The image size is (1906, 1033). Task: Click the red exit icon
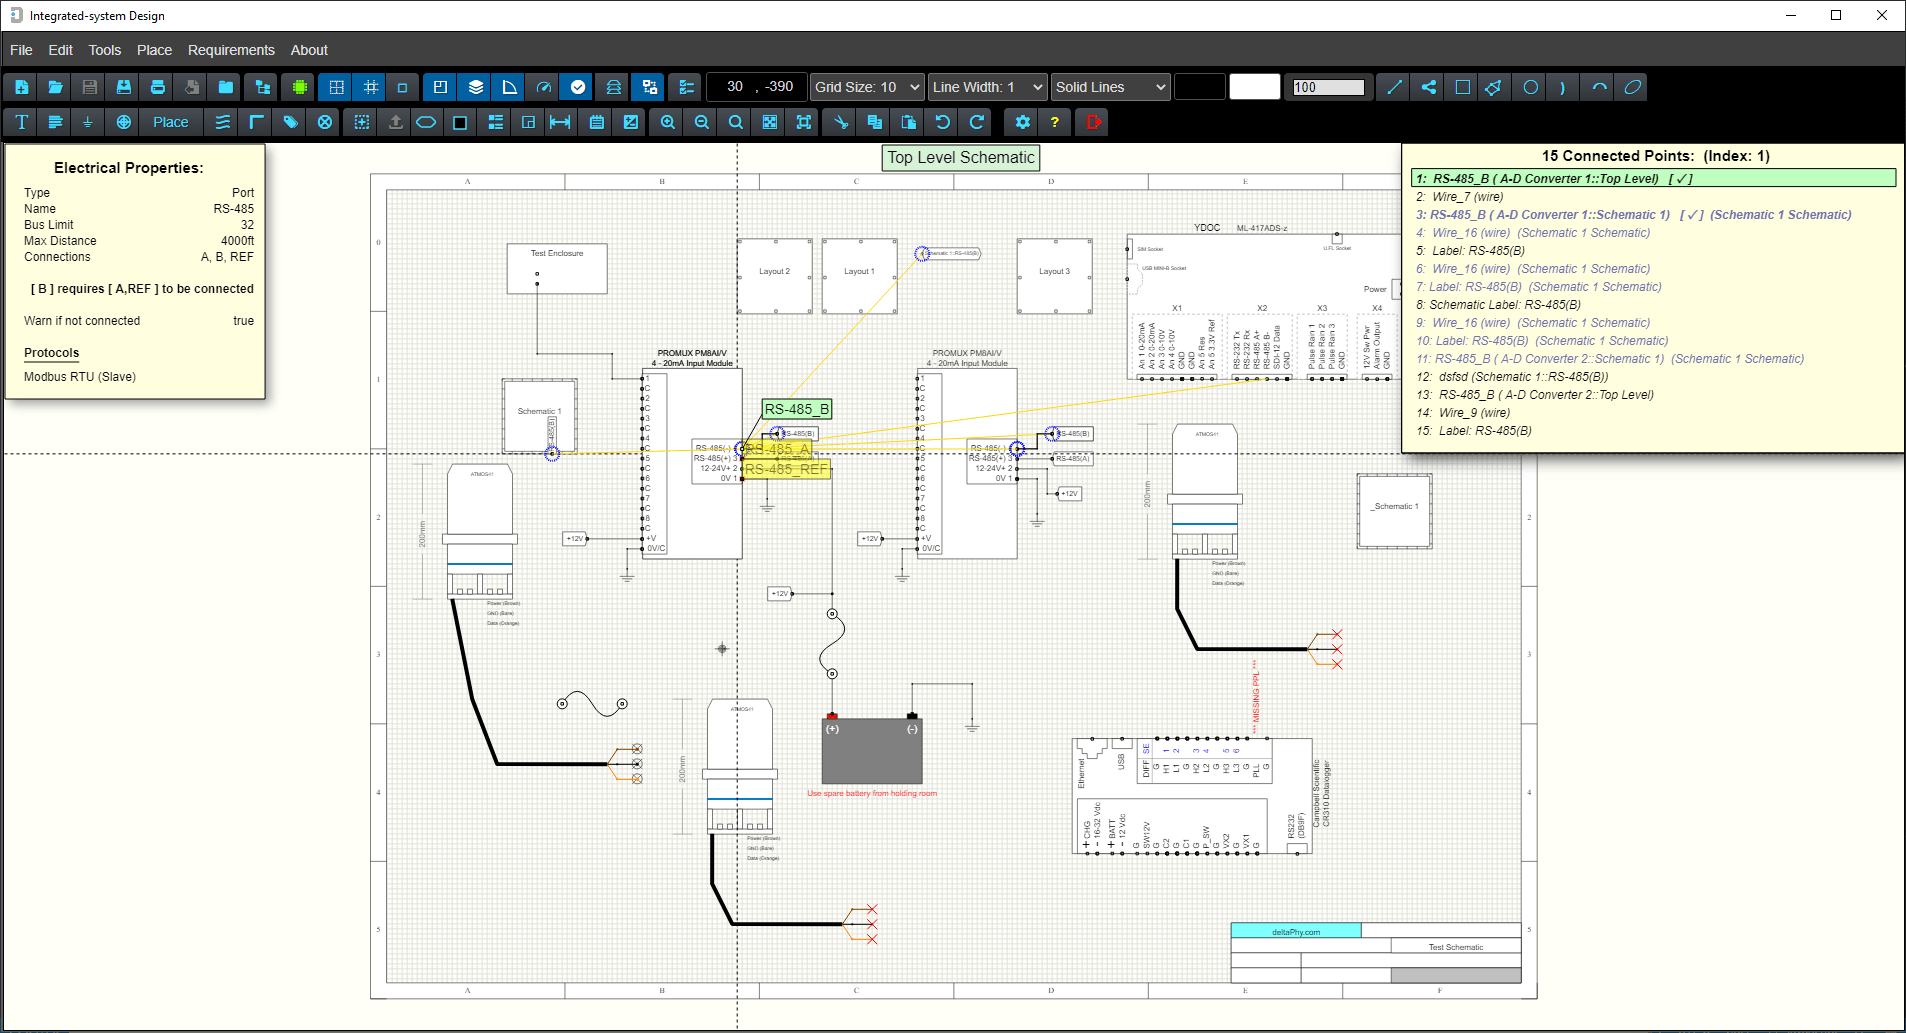[x=1093, y=122]
